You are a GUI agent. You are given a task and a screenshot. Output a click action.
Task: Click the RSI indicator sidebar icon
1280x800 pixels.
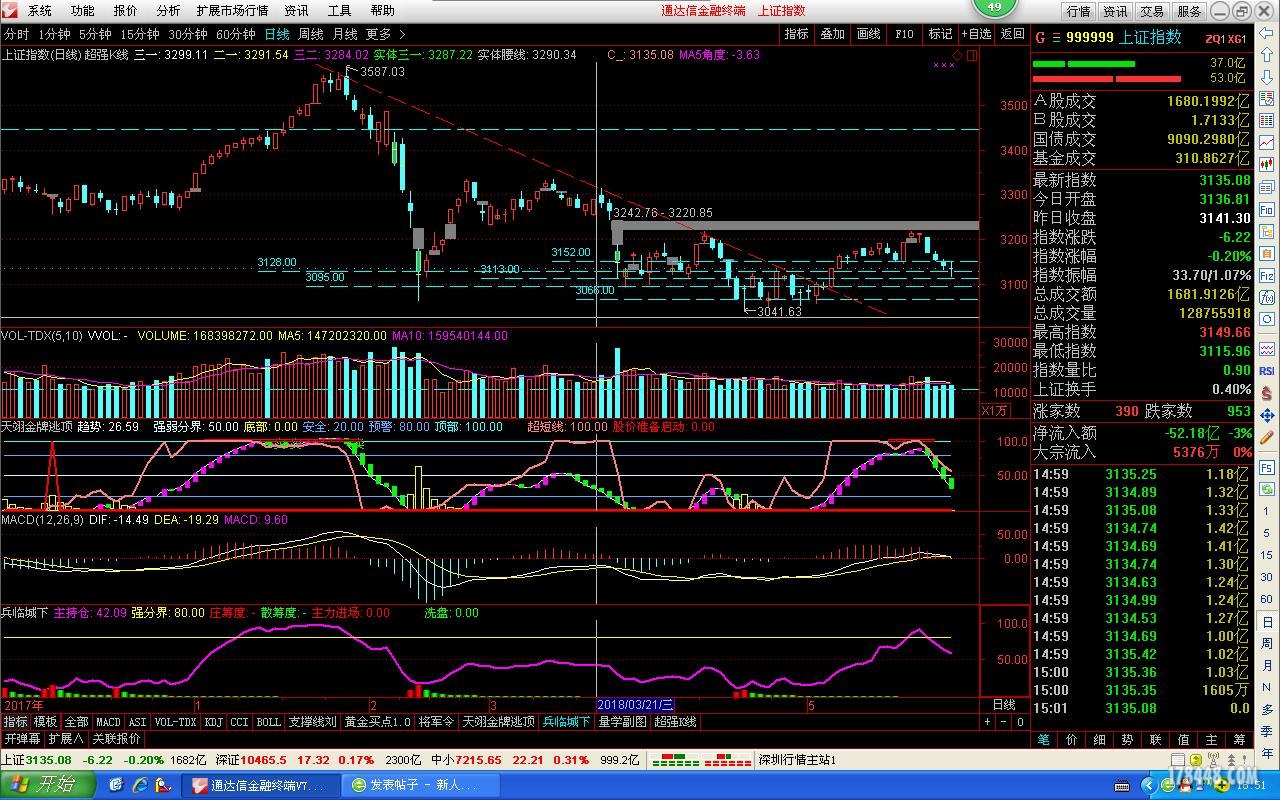1267,371
